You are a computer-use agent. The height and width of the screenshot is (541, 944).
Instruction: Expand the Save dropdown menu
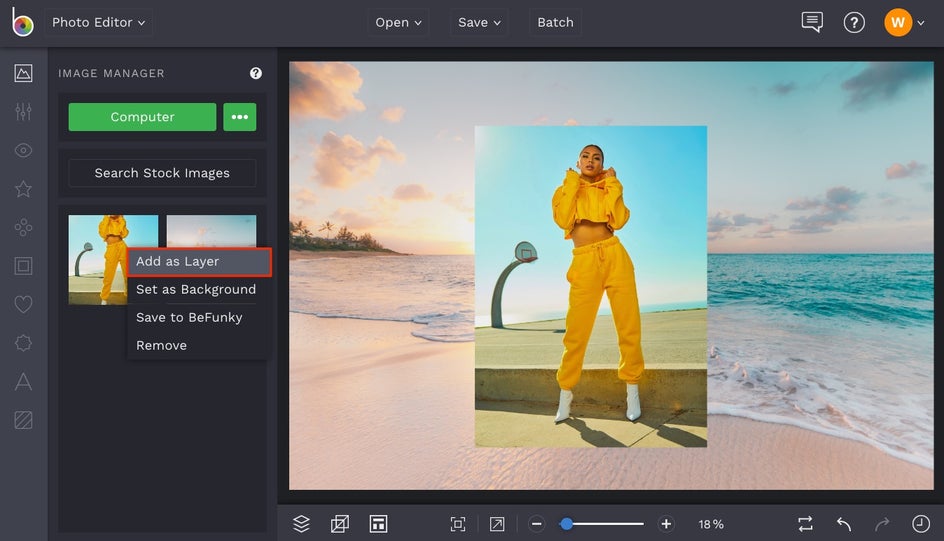[480, 22]
